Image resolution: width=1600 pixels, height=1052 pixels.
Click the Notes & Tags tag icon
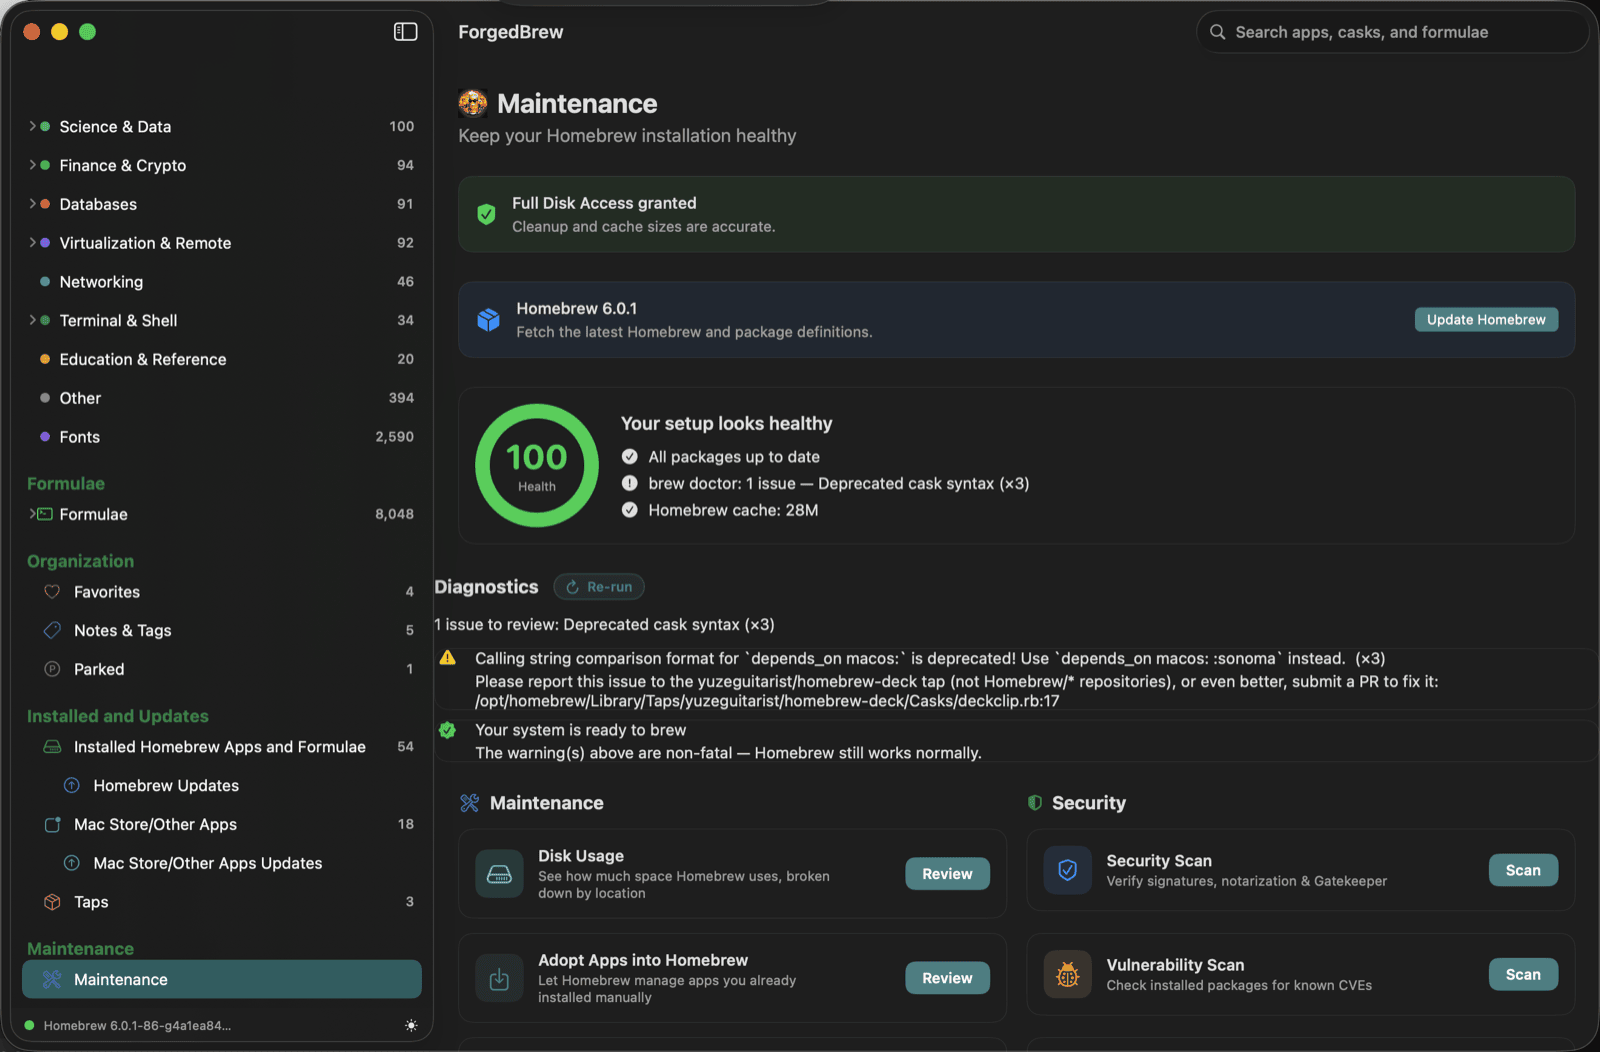pos(52,630)
